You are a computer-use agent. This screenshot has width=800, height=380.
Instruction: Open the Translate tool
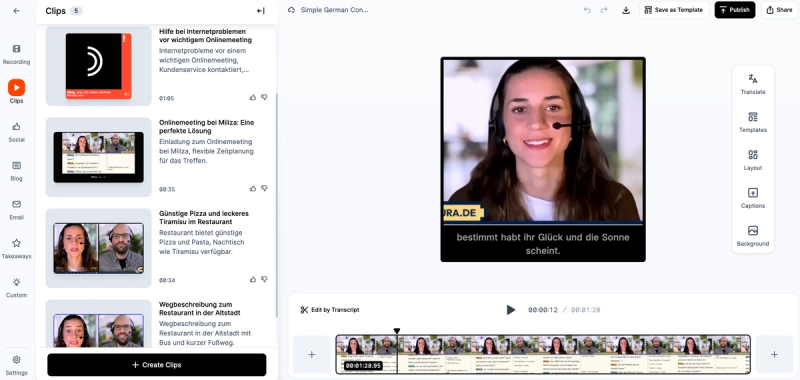point(753,84)
